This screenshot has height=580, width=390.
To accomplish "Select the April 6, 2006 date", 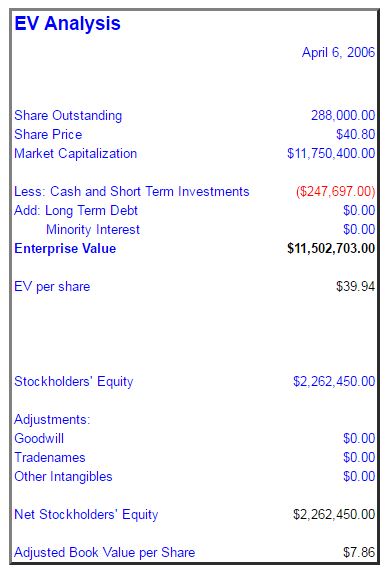I will (x=338, y=53).
